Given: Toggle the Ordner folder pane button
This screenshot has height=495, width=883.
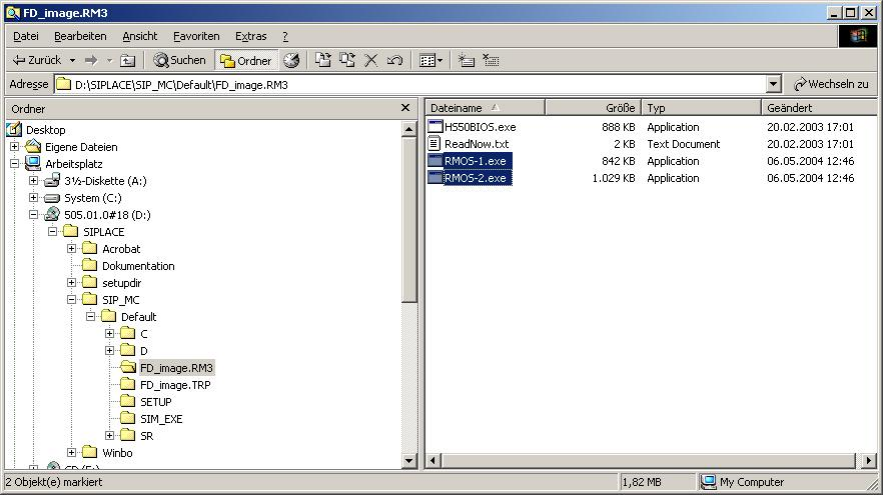Looking at the screenshot, I should pos(245,60).
